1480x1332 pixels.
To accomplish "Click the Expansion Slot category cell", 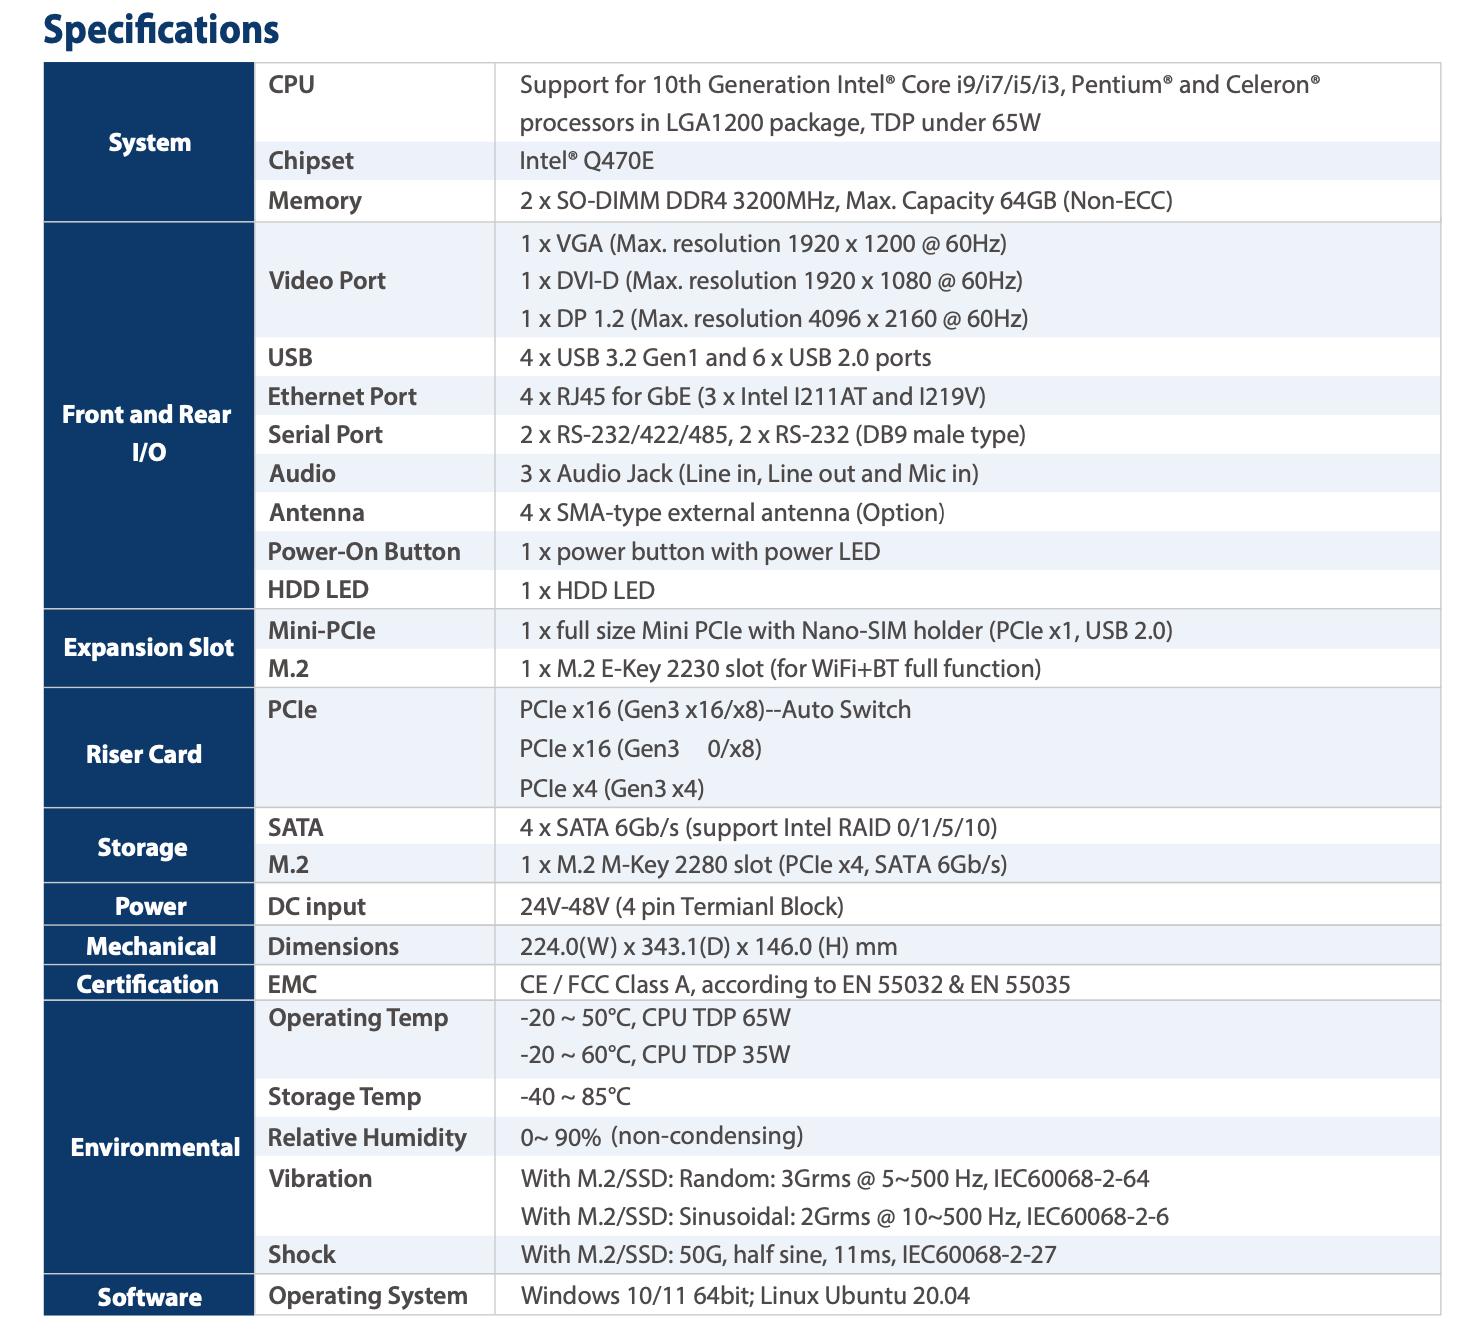I will pos(148,648).
